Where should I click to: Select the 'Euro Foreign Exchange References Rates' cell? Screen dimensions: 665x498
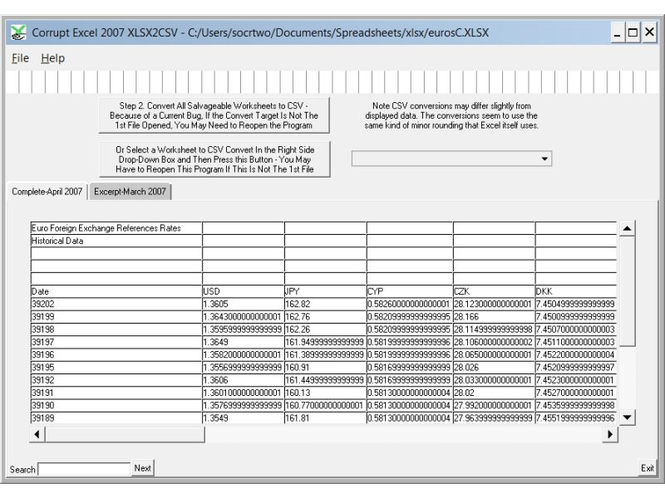coord(116,228)
